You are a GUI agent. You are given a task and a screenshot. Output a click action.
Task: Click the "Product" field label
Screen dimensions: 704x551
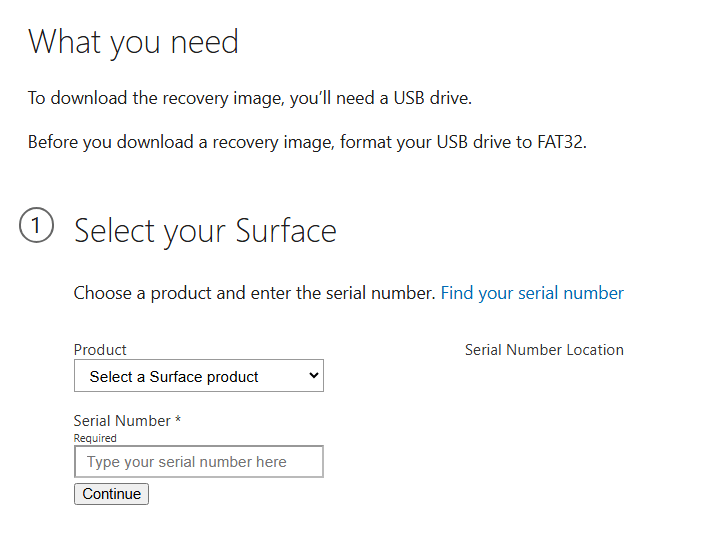[x=100, y=350]
